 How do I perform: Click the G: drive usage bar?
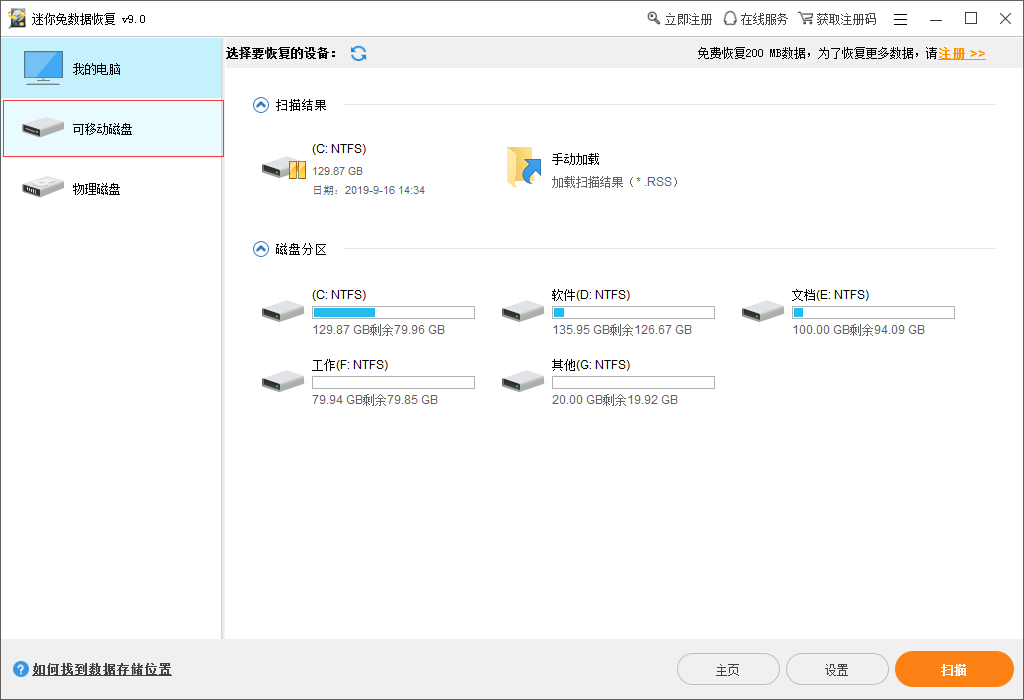(x=633, y=383)
